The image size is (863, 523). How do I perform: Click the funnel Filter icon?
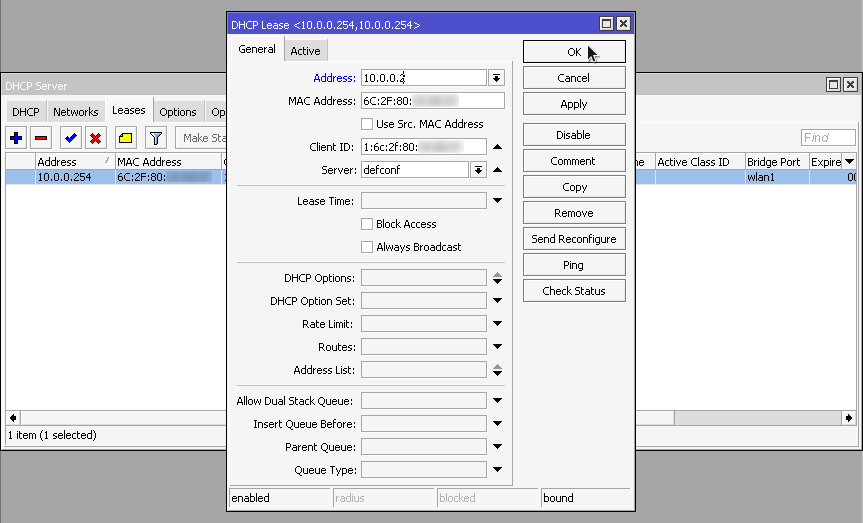click(156, 138)
